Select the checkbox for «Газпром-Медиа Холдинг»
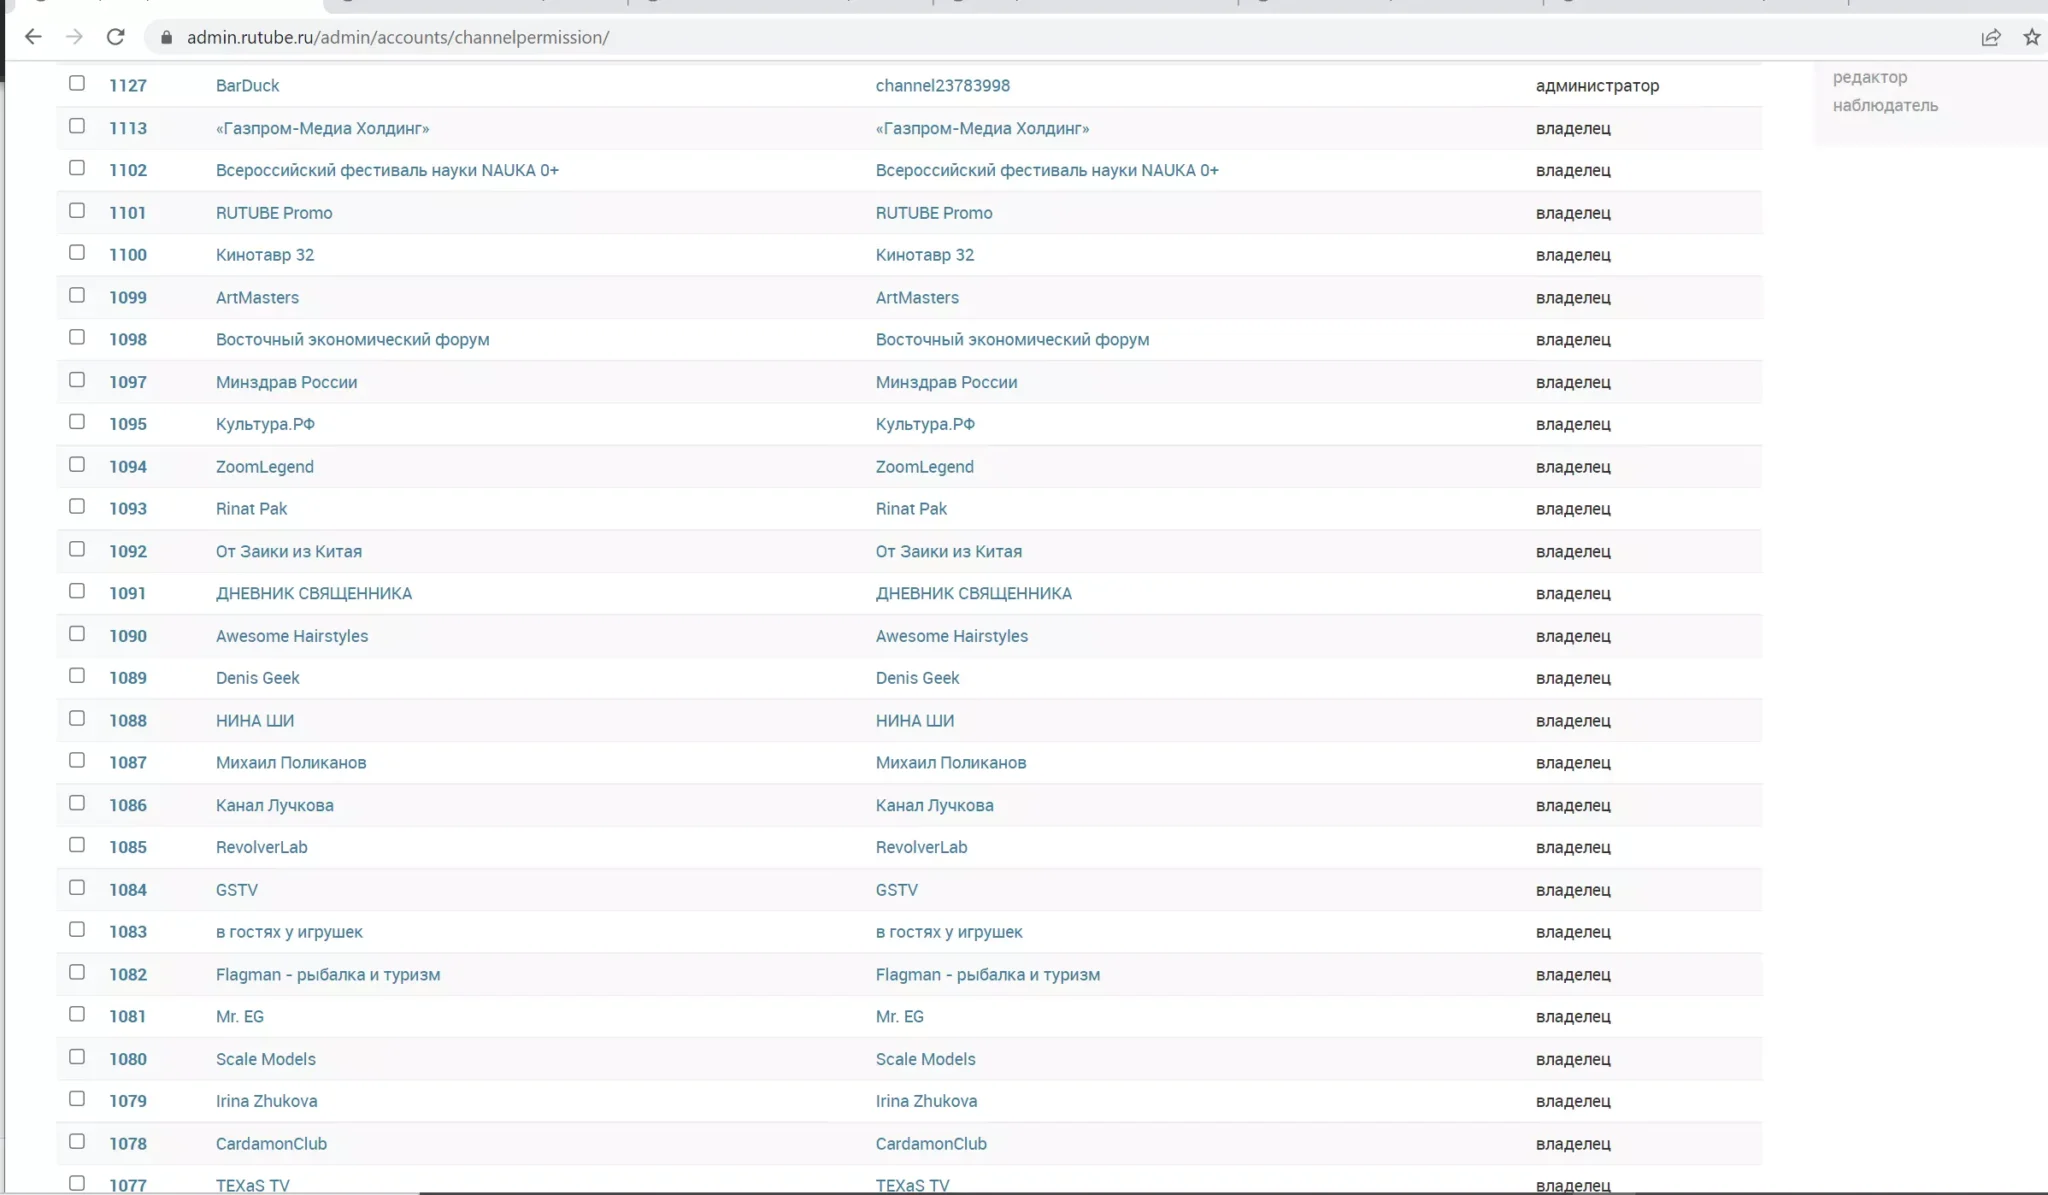Screen dimensions: 2048x1195 [77, 126]
